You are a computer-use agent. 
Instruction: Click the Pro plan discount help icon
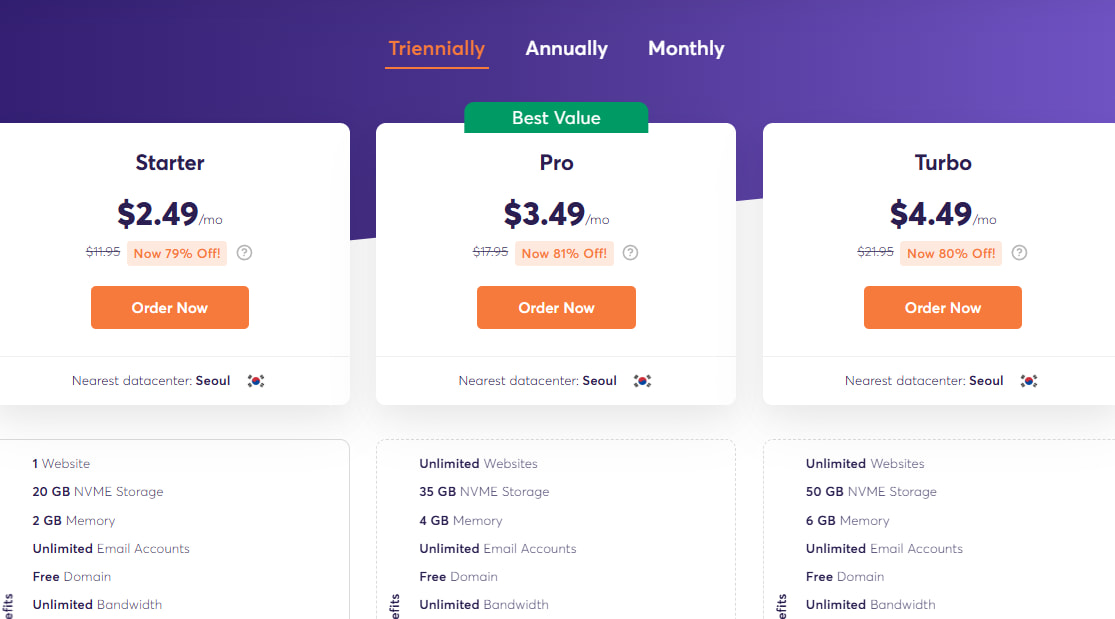pos(631,253)
